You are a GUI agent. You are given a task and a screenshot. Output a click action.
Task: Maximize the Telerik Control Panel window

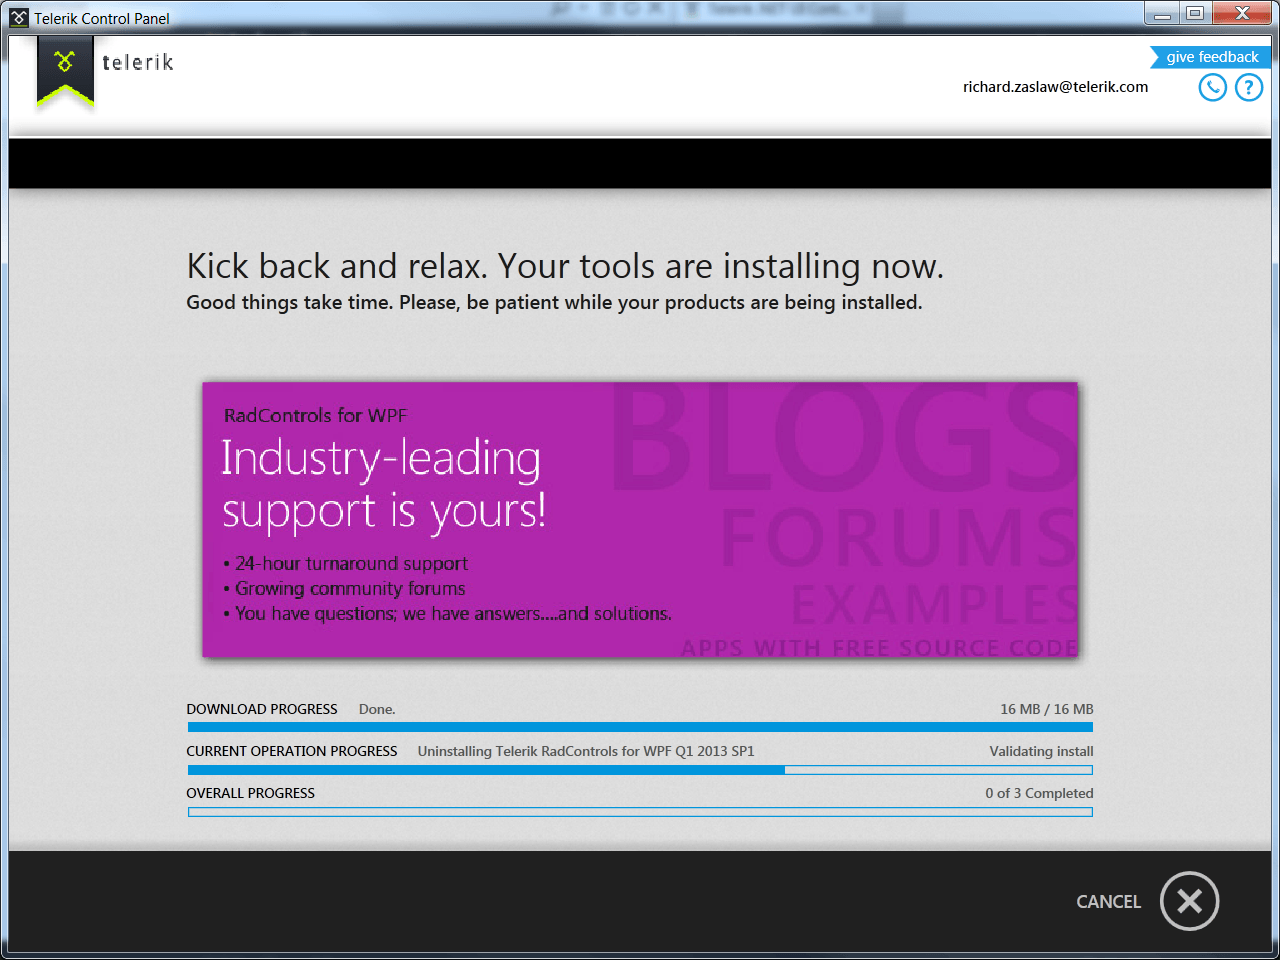(1195, 14)
